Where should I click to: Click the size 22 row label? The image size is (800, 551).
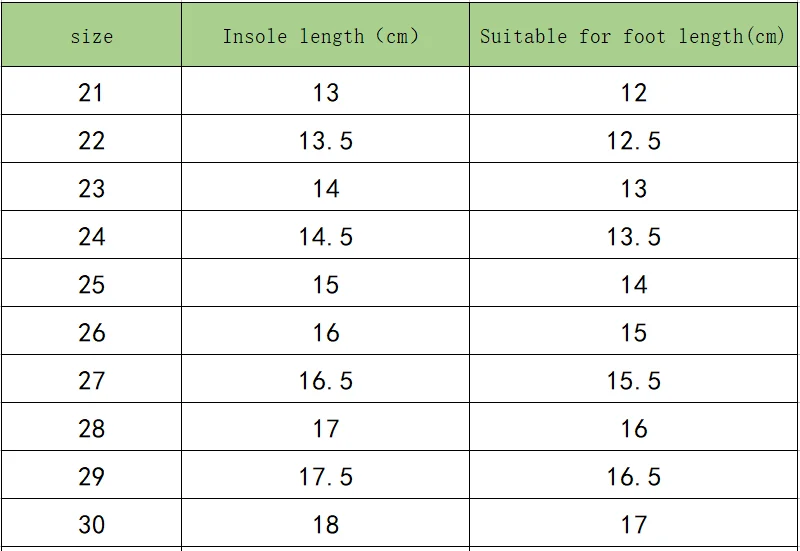(91, 141)
